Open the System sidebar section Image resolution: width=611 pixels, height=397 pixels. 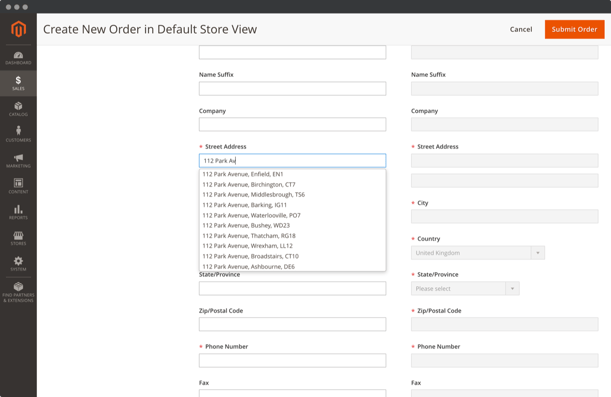18,264
